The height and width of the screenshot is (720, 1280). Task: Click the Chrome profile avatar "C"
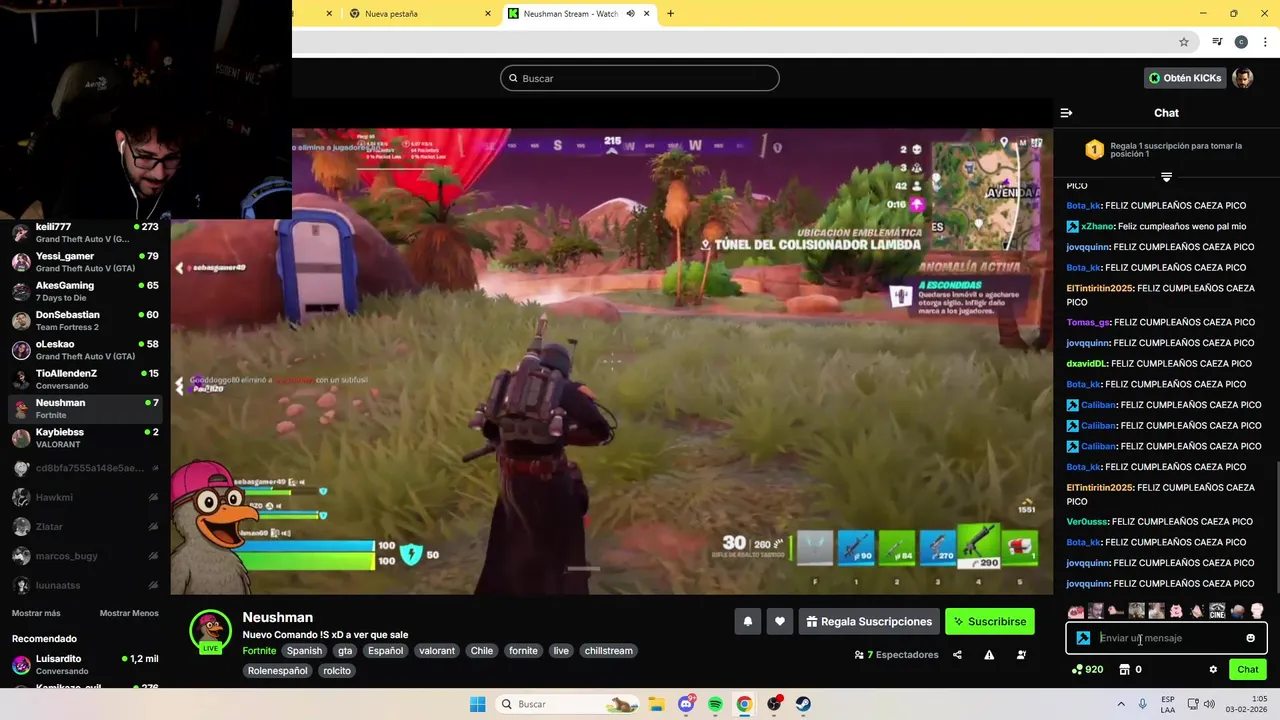pyautogui.click(x=1241, y=42)
